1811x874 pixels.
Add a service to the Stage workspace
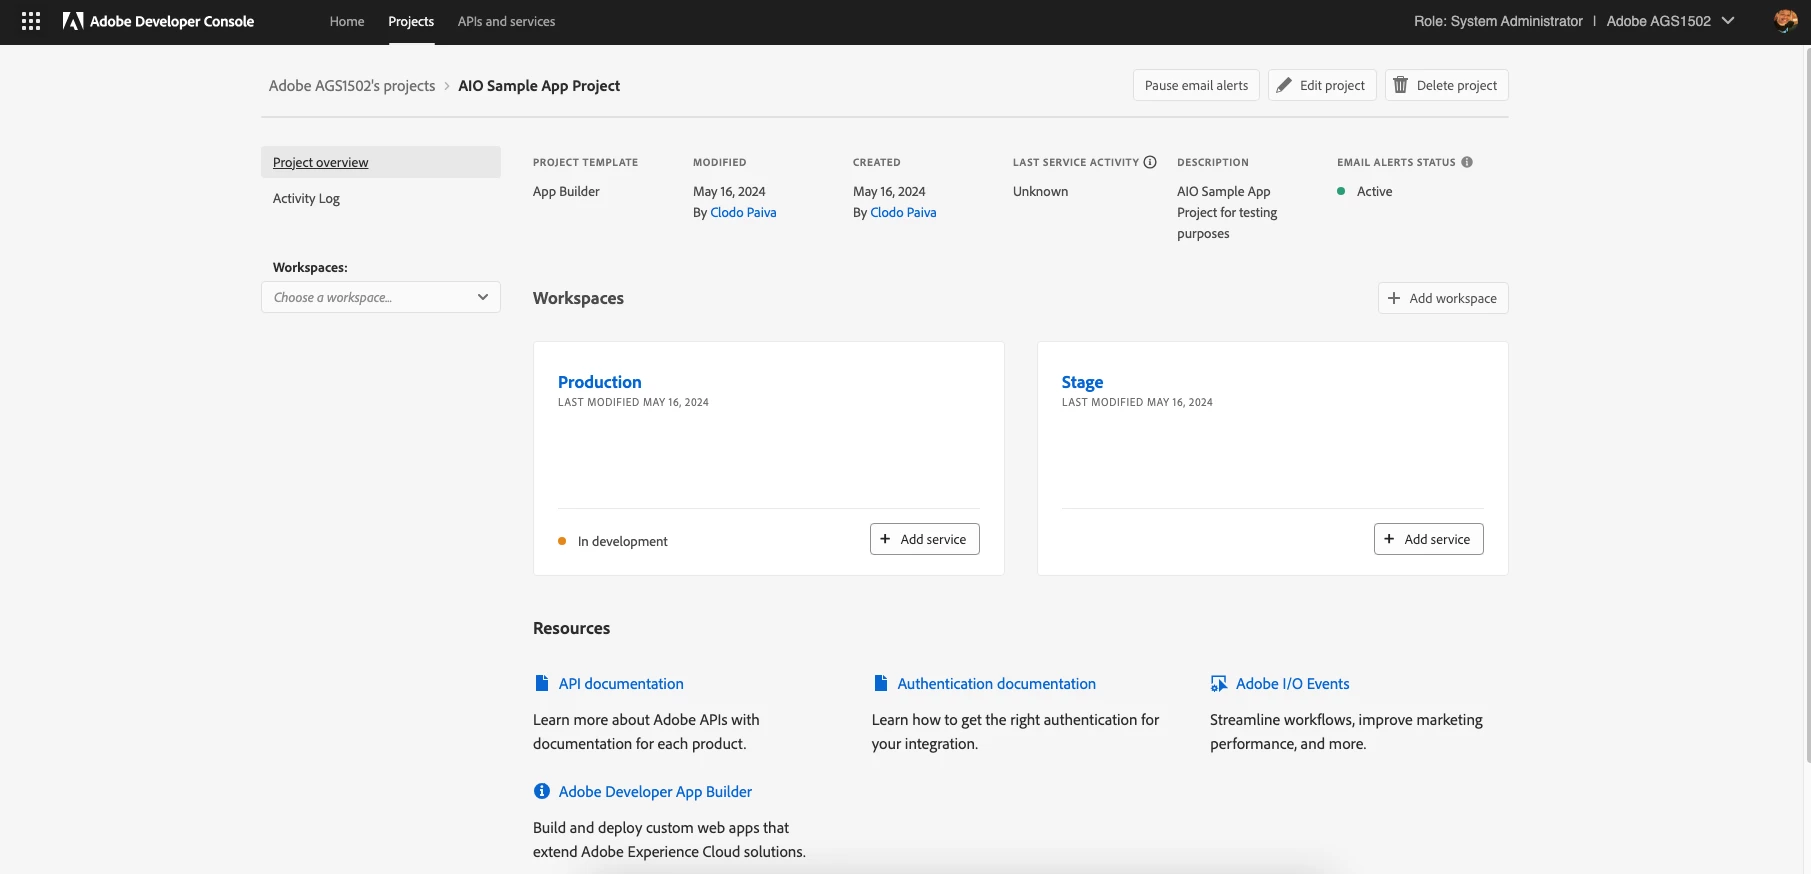1429,539
